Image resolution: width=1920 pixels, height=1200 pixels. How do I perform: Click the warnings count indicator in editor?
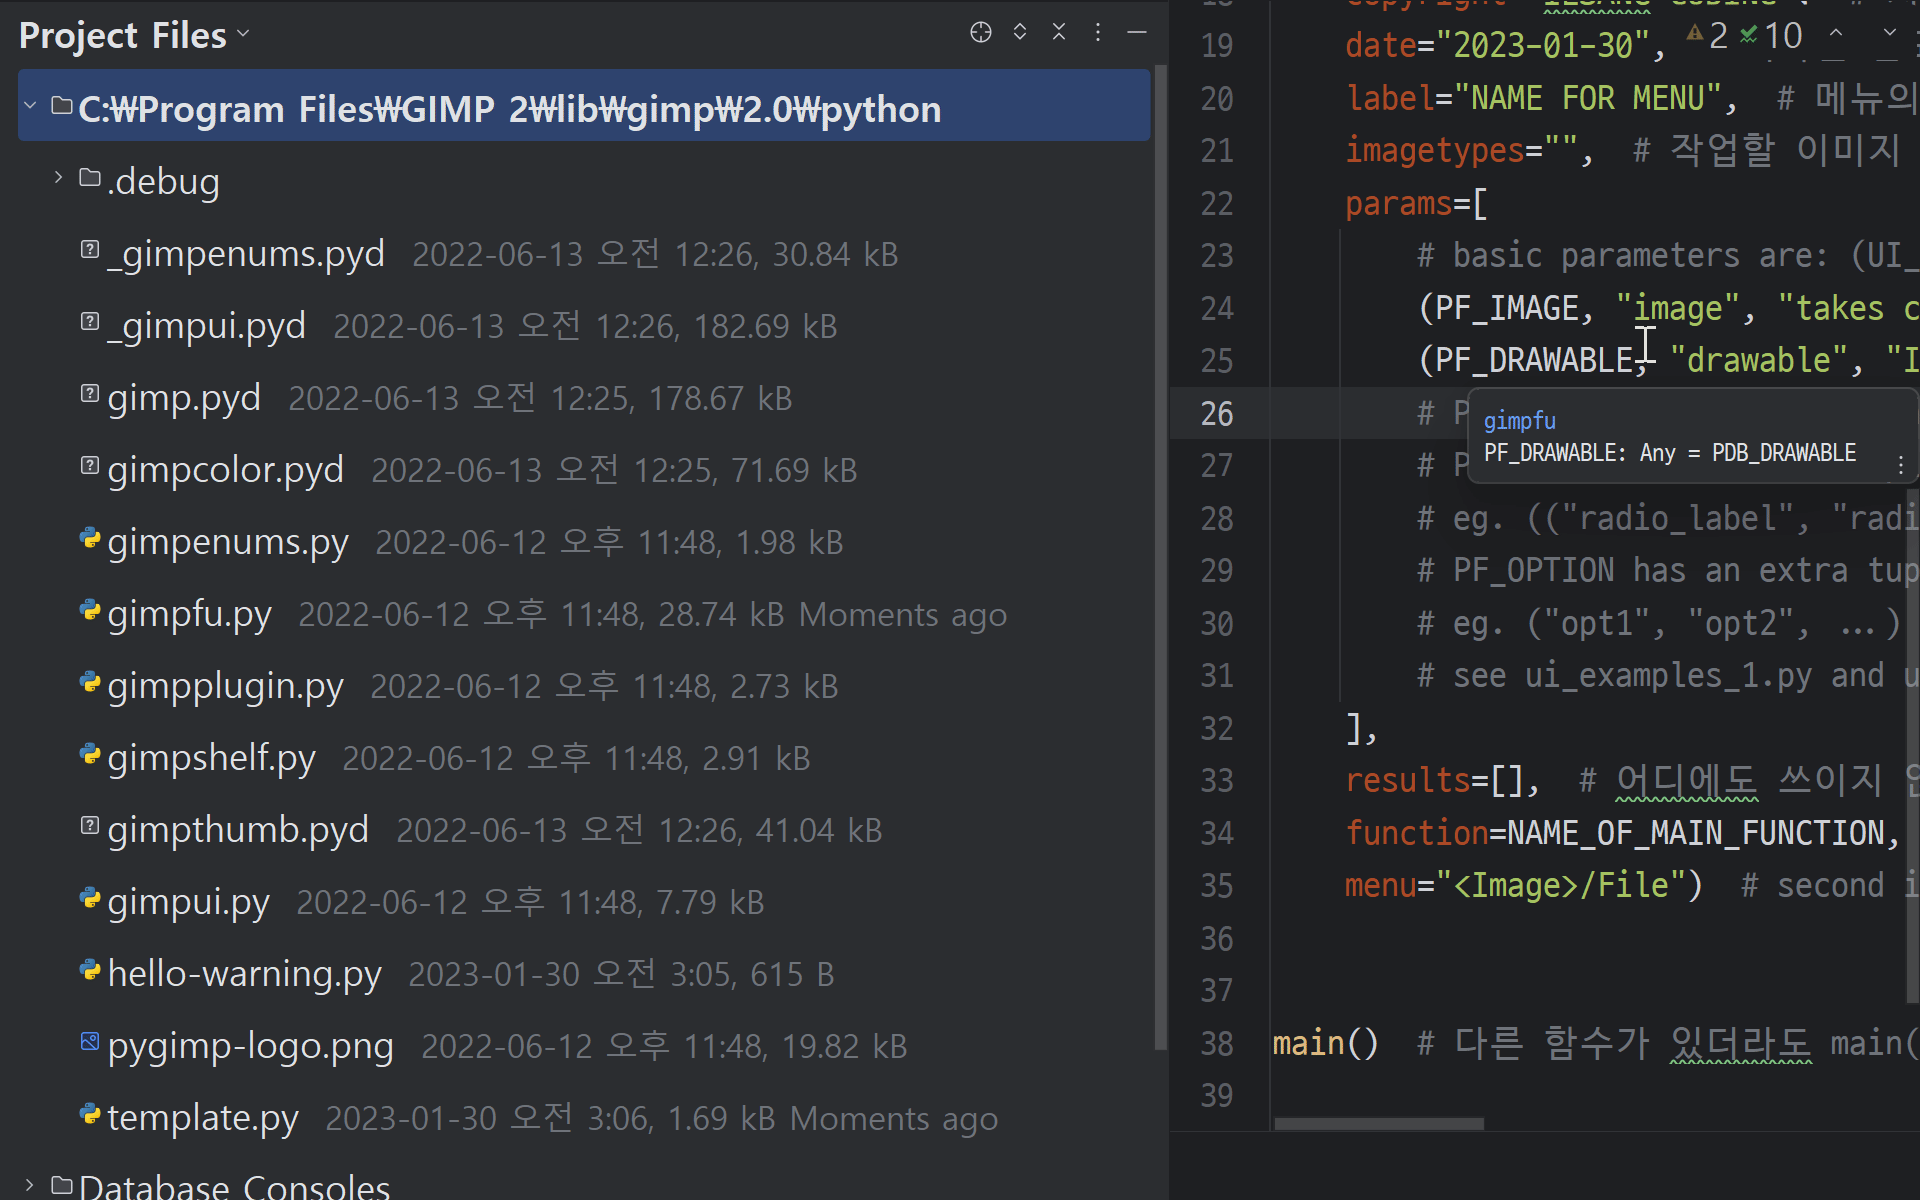point(1709,36)
